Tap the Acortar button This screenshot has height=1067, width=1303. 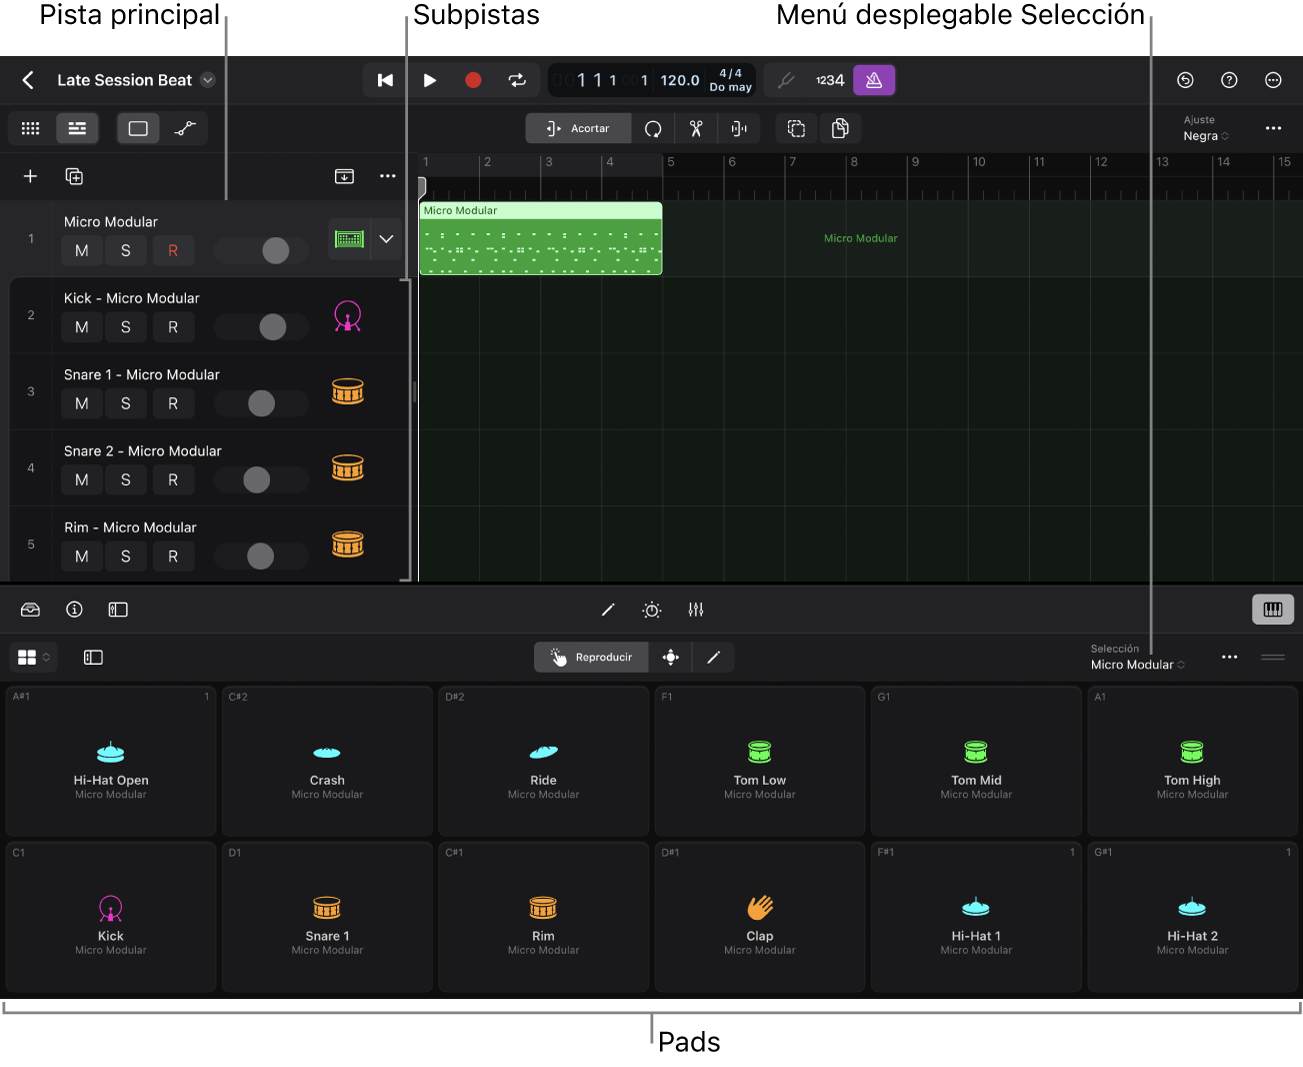click(x=578, y=128)
